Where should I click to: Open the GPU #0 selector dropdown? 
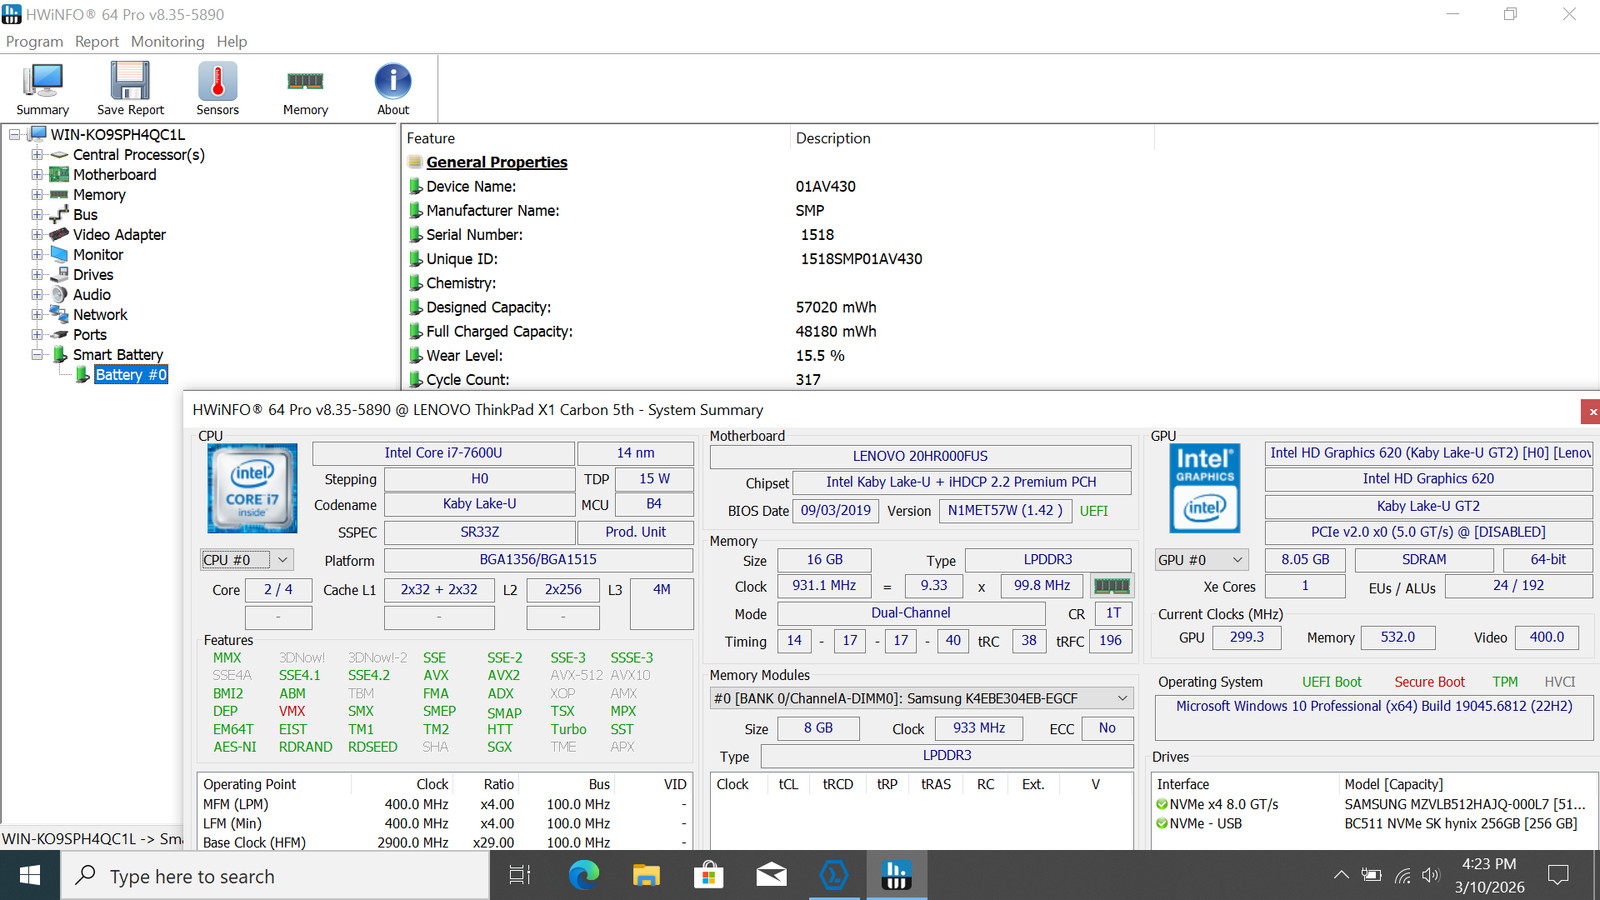tap(1201, 560)
